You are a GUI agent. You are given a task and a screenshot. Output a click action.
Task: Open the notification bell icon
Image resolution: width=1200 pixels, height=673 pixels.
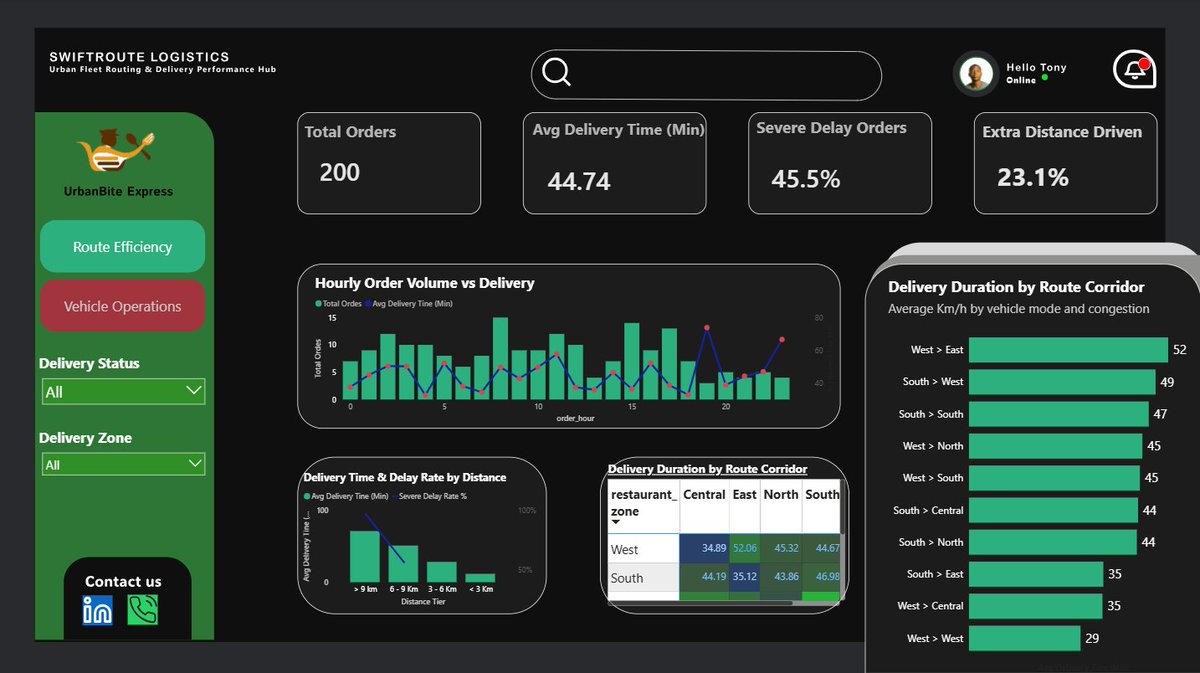1135,70
